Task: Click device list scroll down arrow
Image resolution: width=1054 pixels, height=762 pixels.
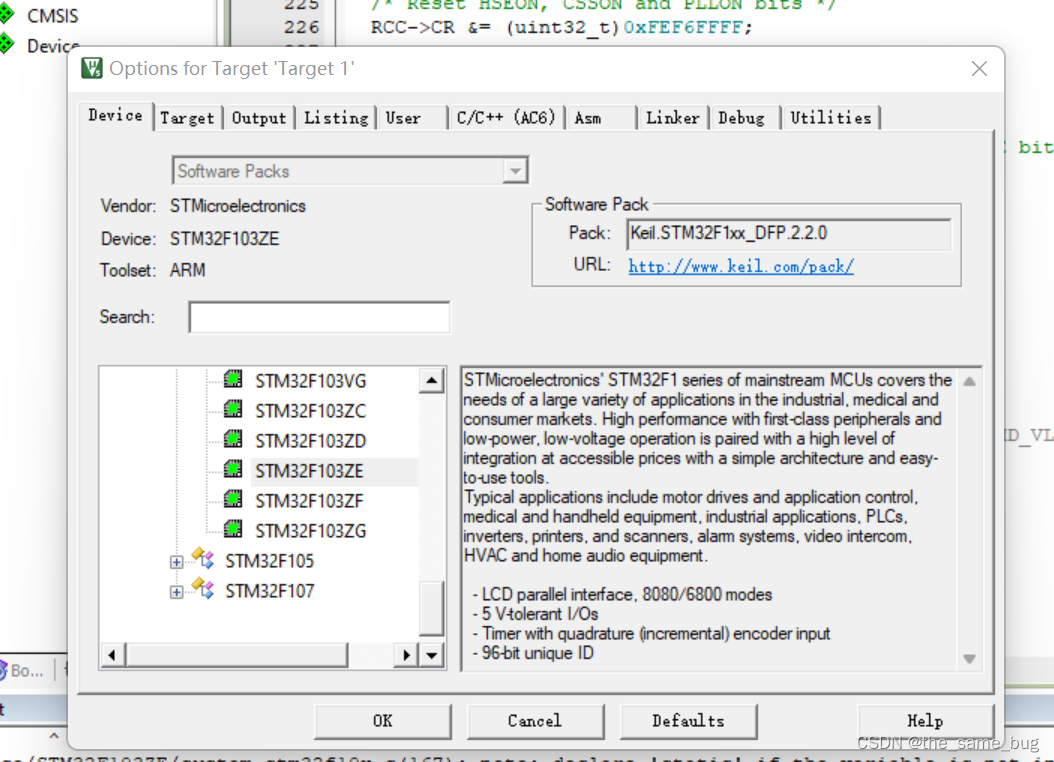Action: tap(432, 654)
